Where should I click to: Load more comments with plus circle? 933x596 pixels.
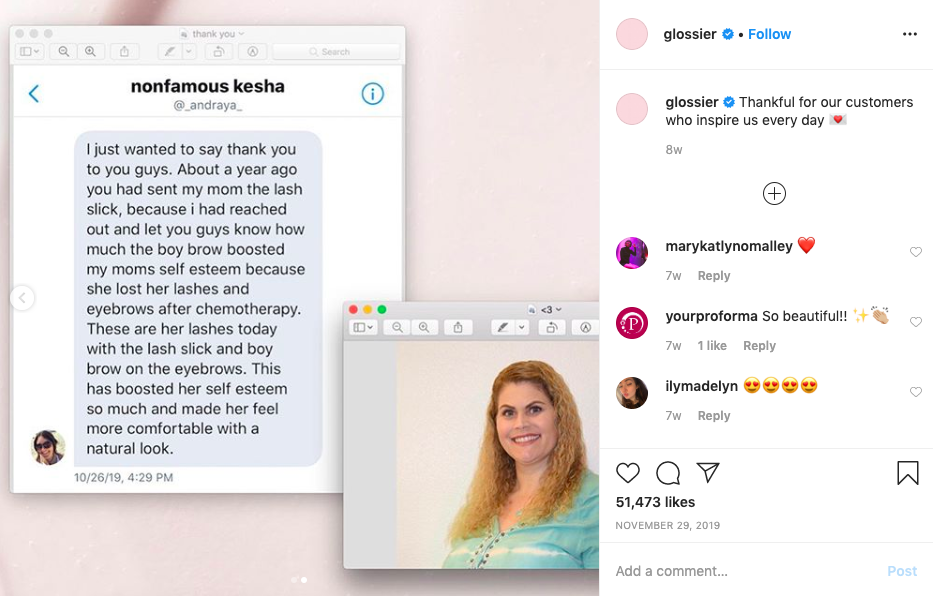pos(774,193)
